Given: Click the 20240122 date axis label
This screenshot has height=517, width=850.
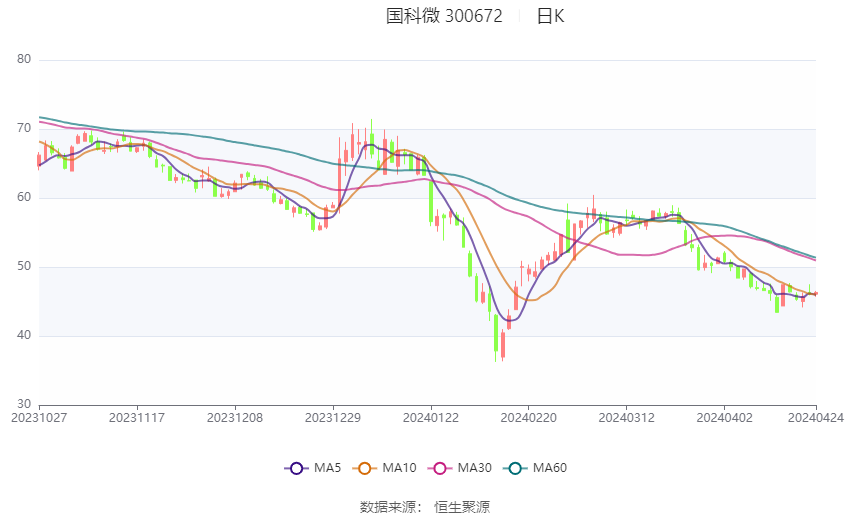Looking at the screenshot, I should 431,418.
